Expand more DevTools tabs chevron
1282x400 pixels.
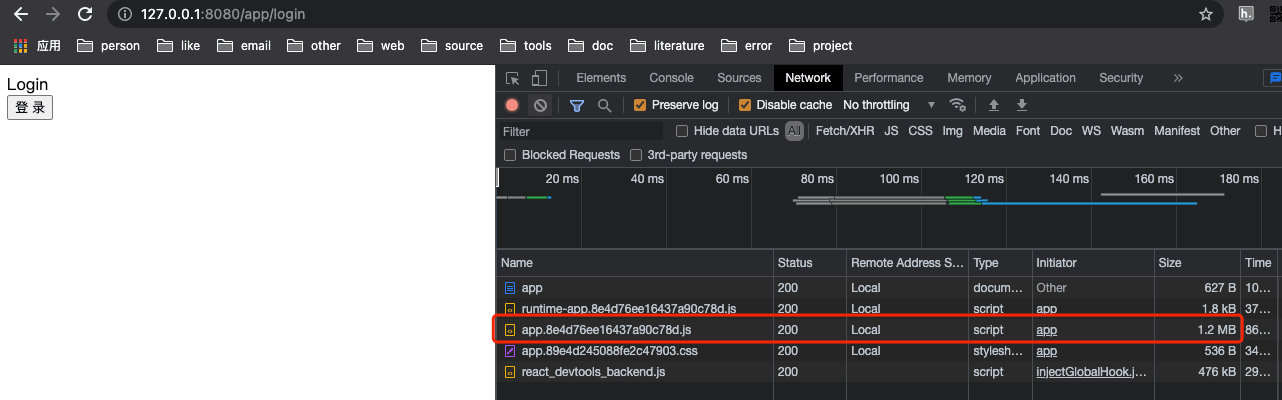1178,78
